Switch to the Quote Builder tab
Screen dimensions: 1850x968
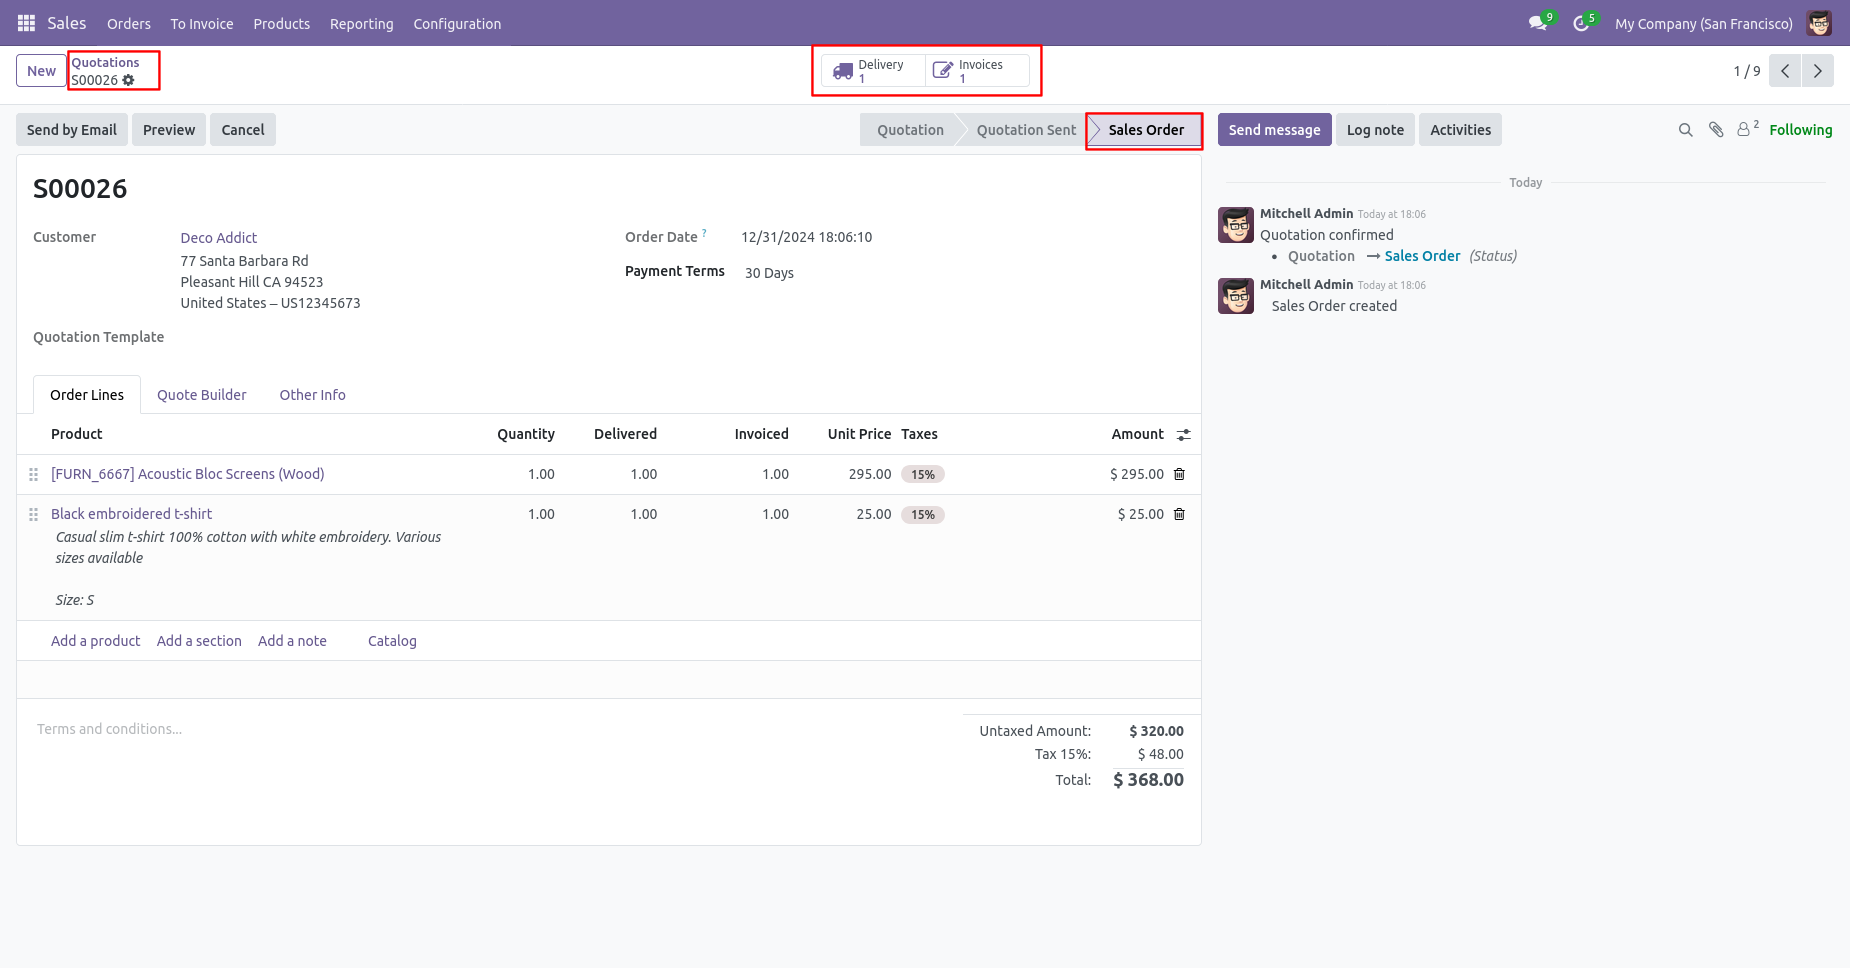[201, 395]
